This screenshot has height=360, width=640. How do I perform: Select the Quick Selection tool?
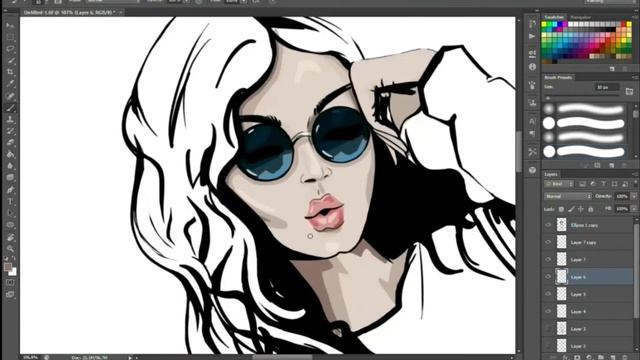click(10, 61)
